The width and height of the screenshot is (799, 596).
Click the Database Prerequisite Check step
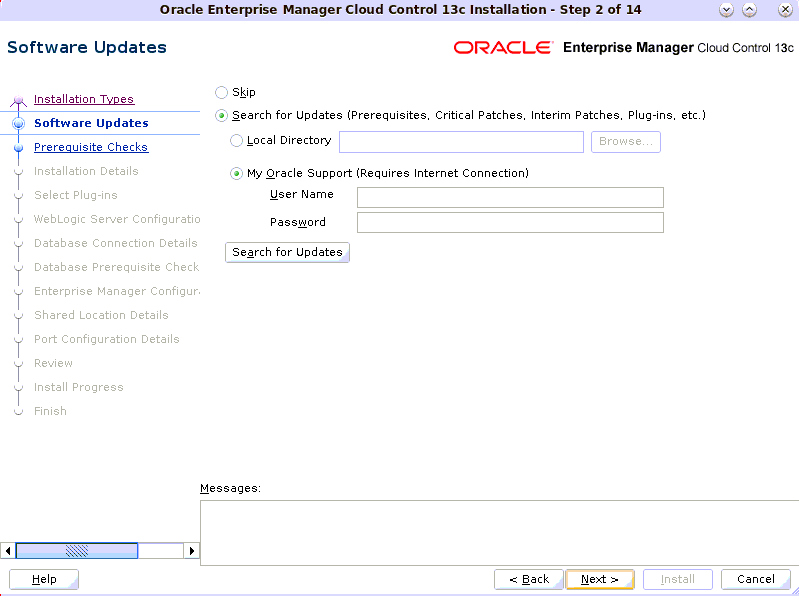click(116, 266)
